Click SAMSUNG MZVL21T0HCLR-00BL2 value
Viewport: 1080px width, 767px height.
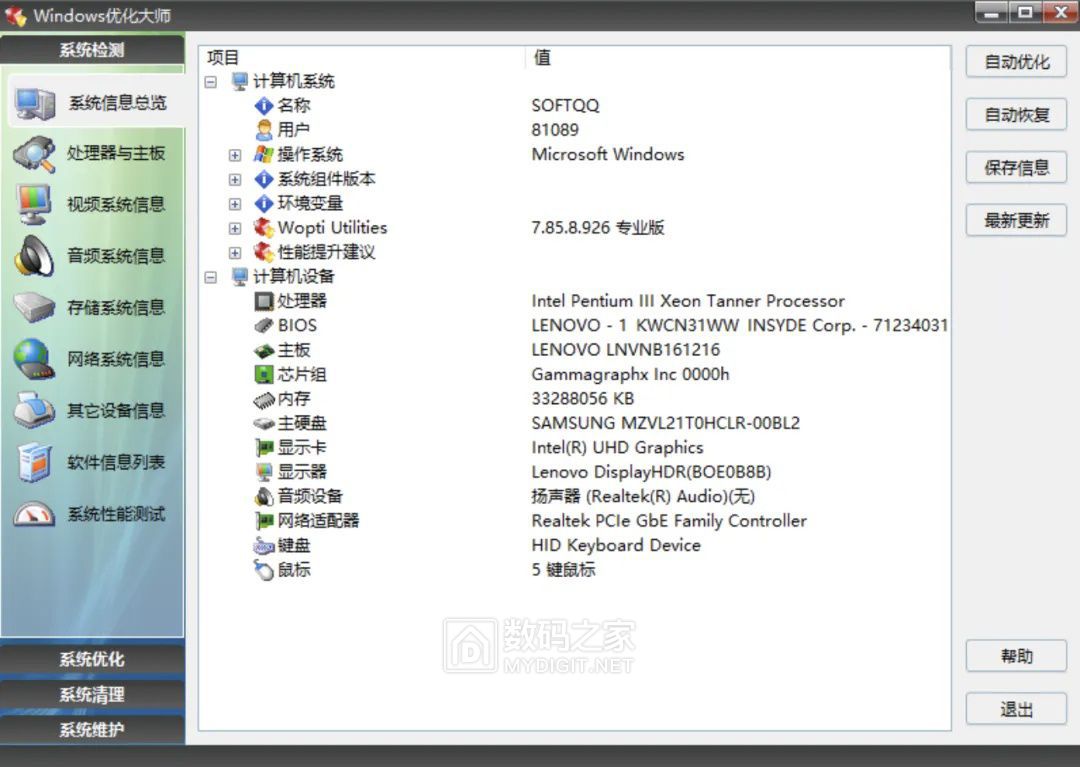(x=665, y=423)
